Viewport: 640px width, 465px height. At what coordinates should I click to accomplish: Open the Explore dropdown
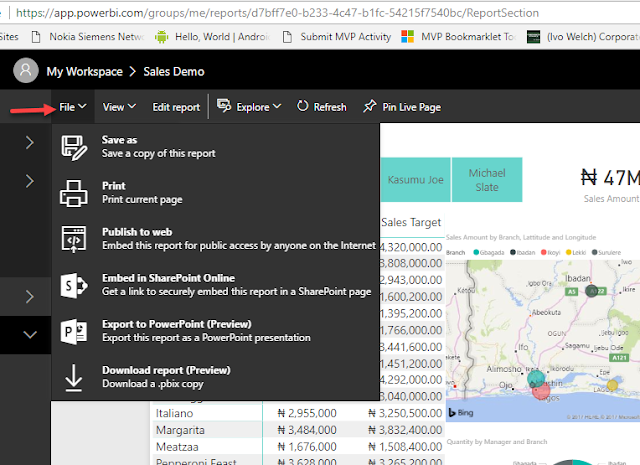point(259,107)
